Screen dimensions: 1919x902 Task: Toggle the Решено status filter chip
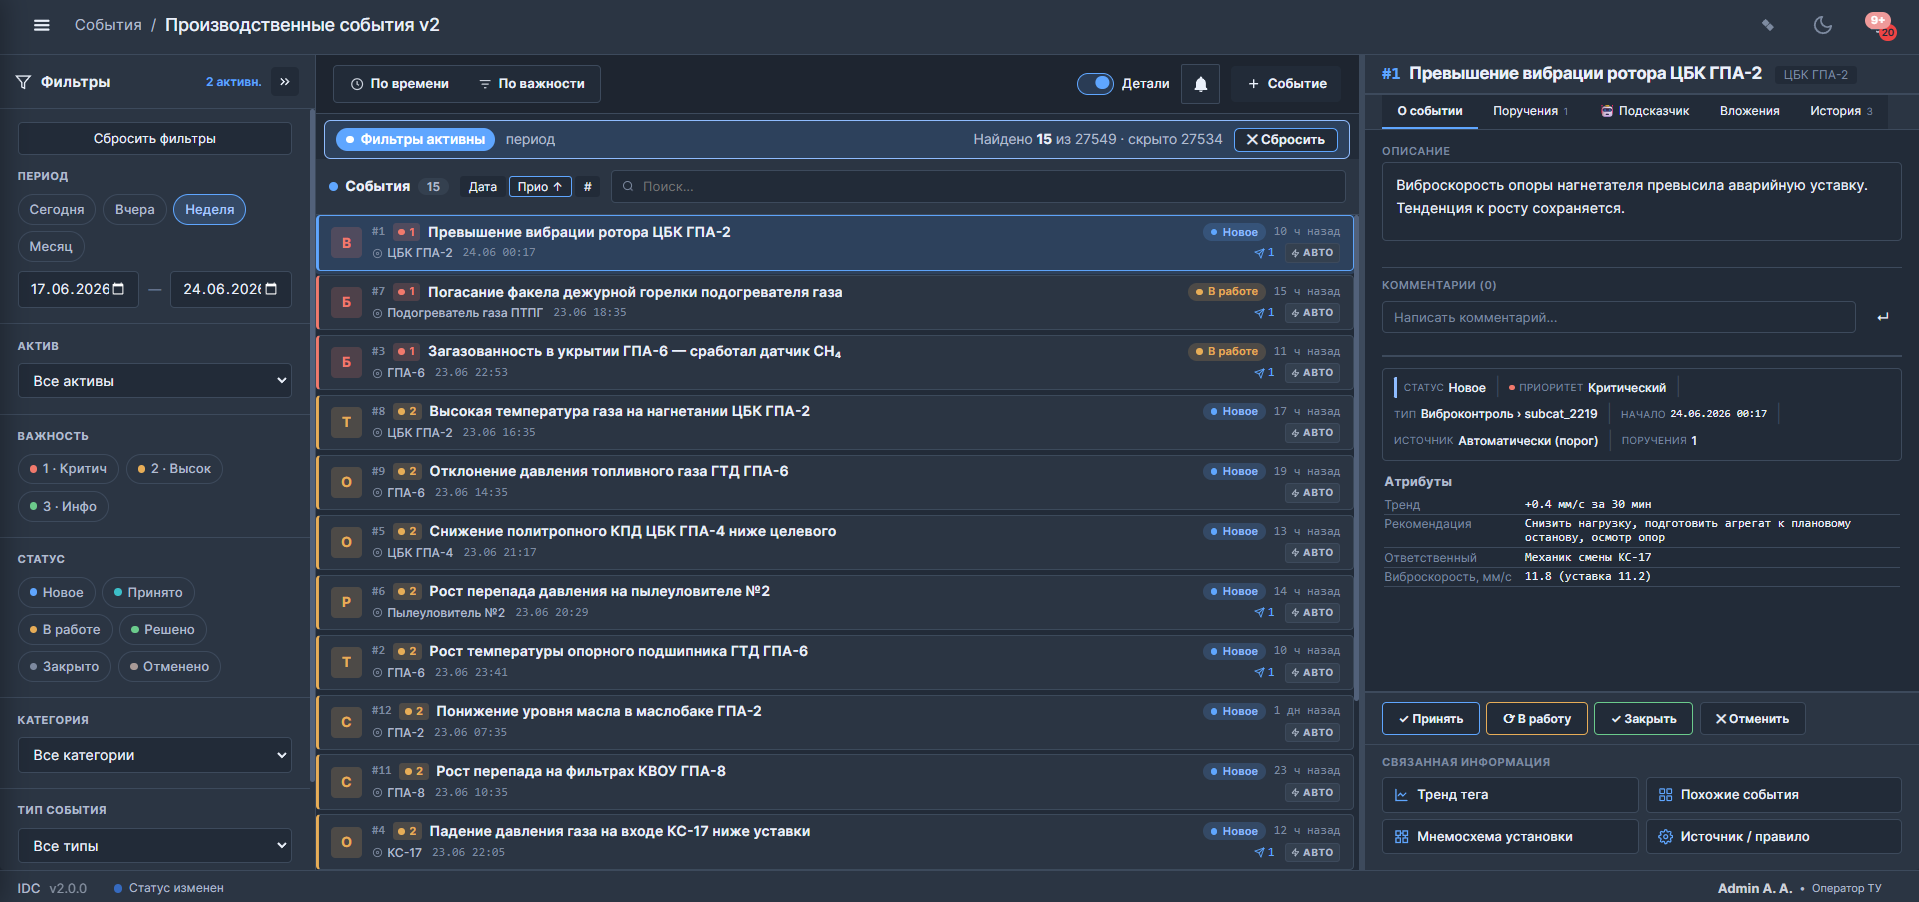point(163,630)
